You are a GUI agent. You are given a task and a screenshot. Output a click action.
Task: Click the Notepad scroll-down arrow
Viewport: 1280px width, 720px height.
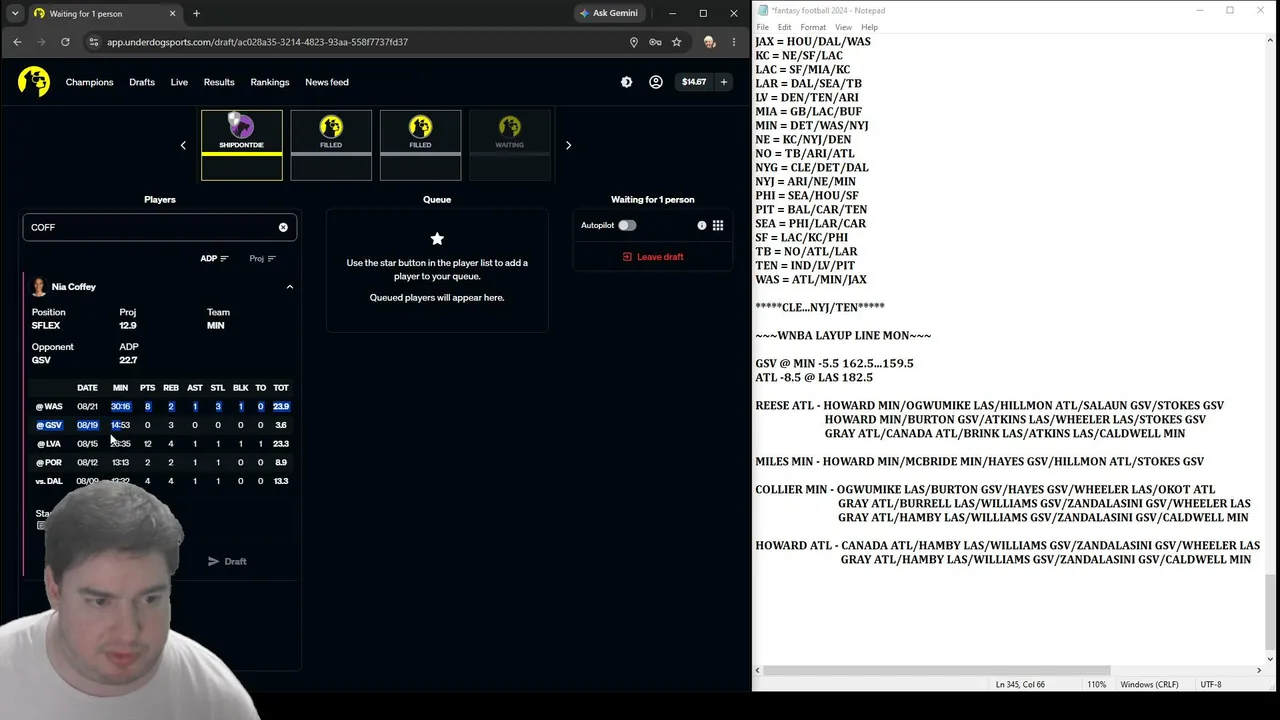pos(1271,659)
